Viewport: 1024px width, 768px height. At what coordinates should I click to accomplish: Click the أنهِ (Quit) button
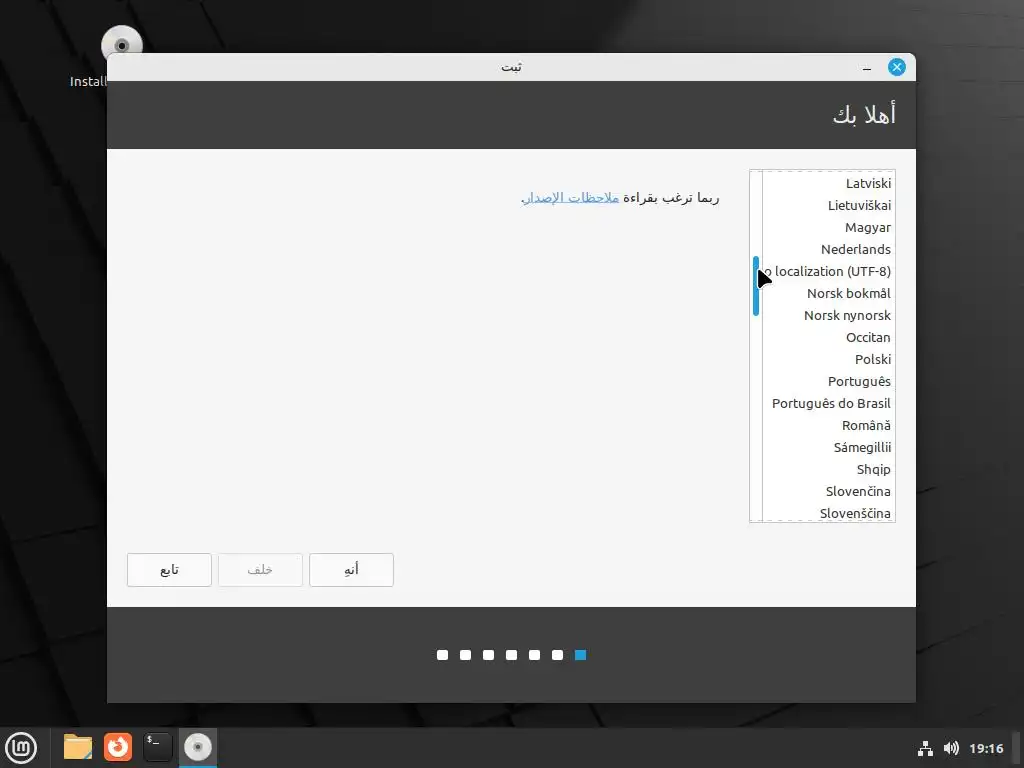[x=351, y=570]
